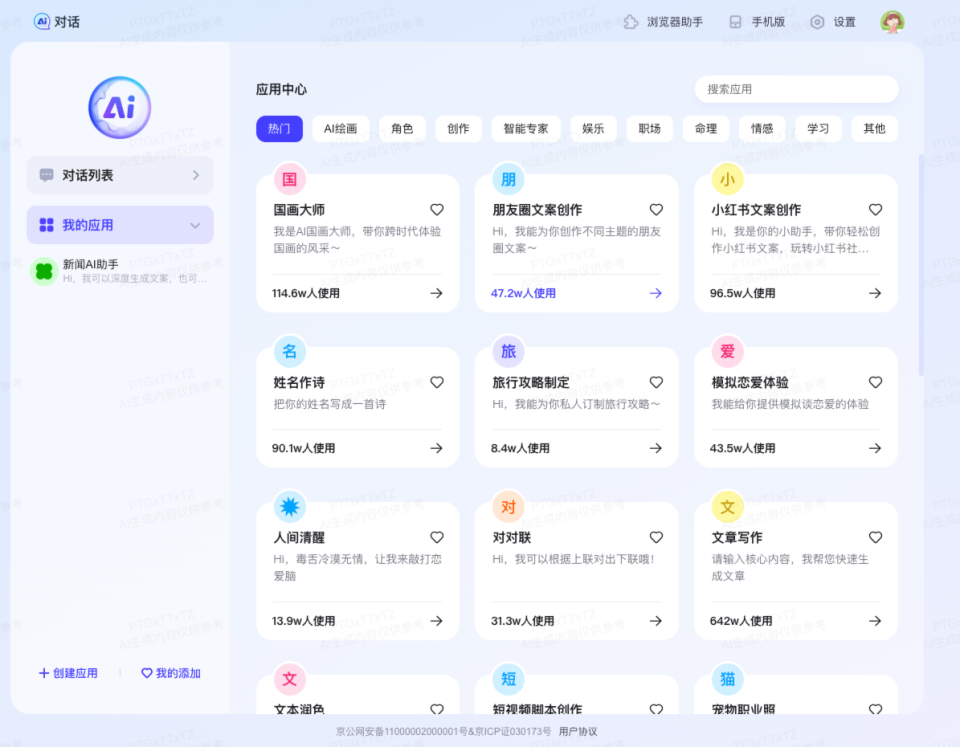The image size is (960, 747).
Task: Click the 642w人使用 usage count
Action: click(741, 621)
